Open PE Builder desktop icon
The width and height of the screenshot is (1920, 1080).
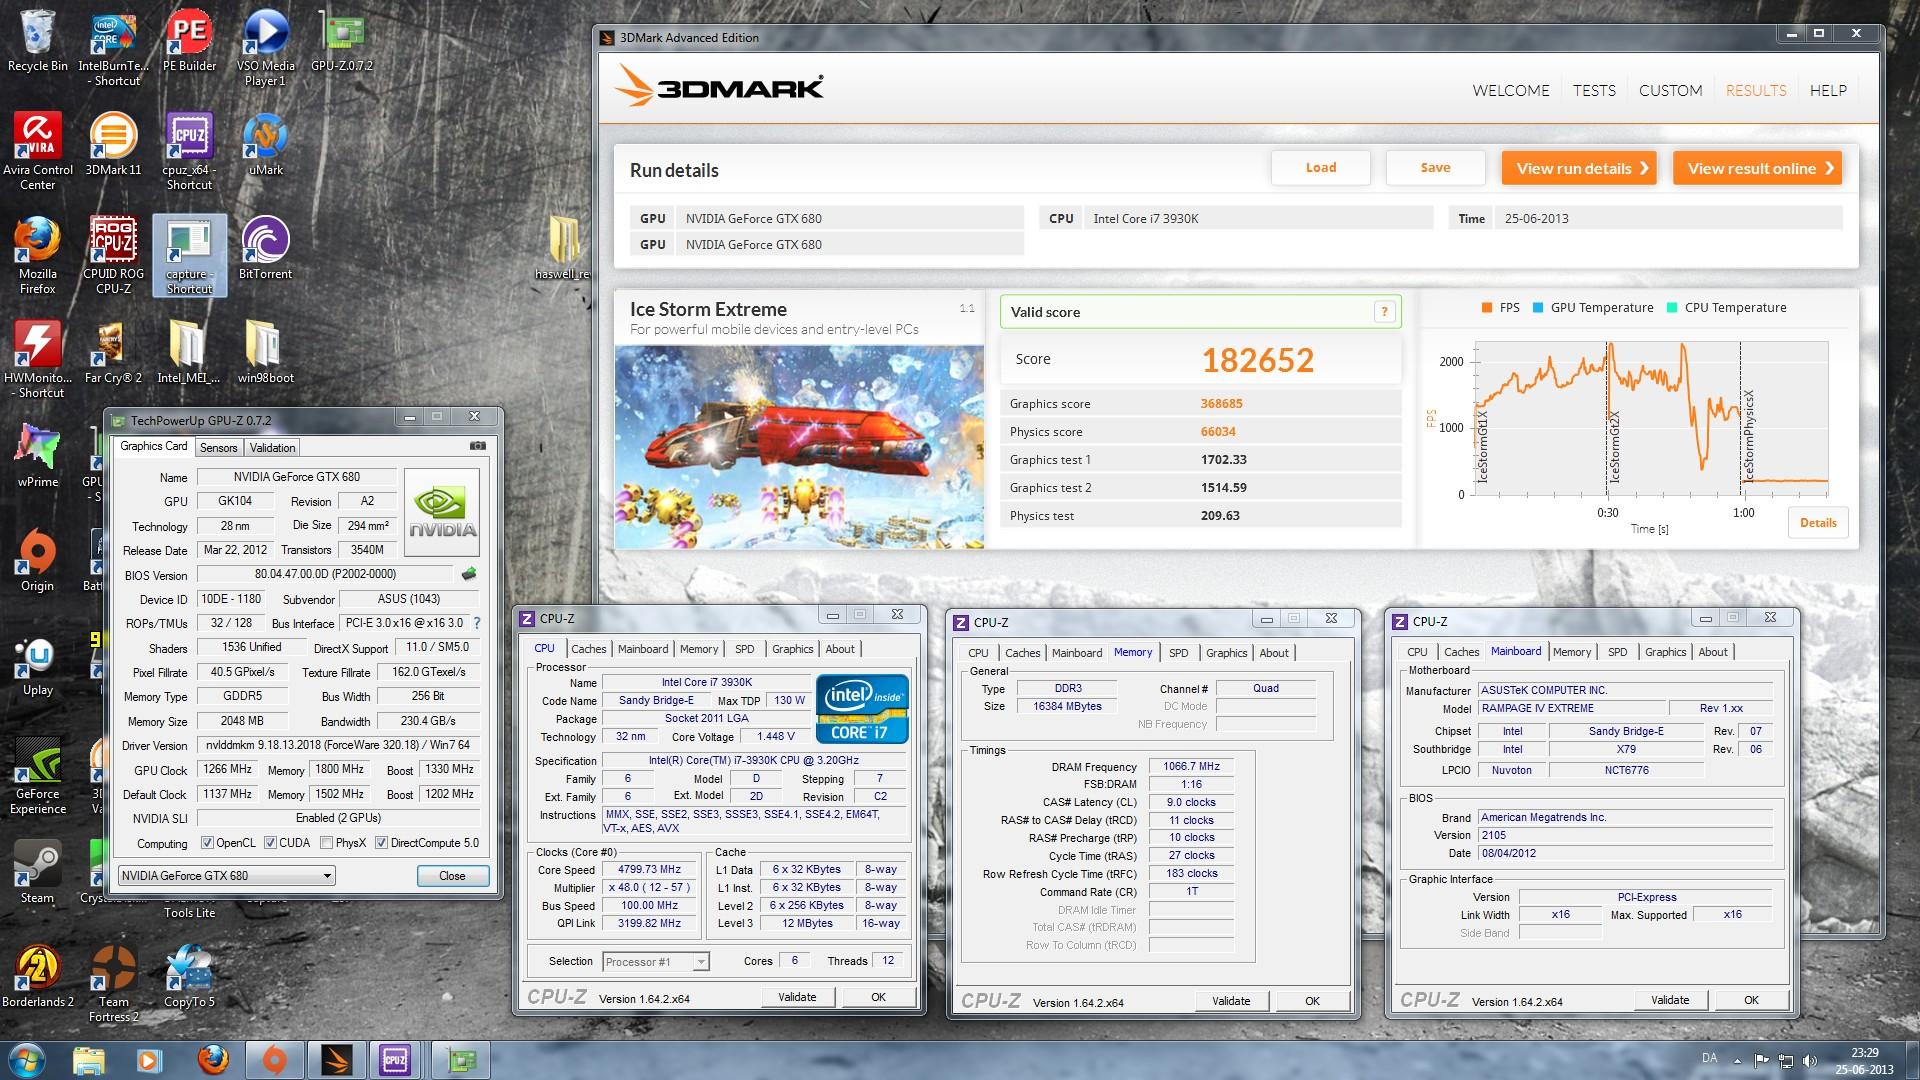189,40
